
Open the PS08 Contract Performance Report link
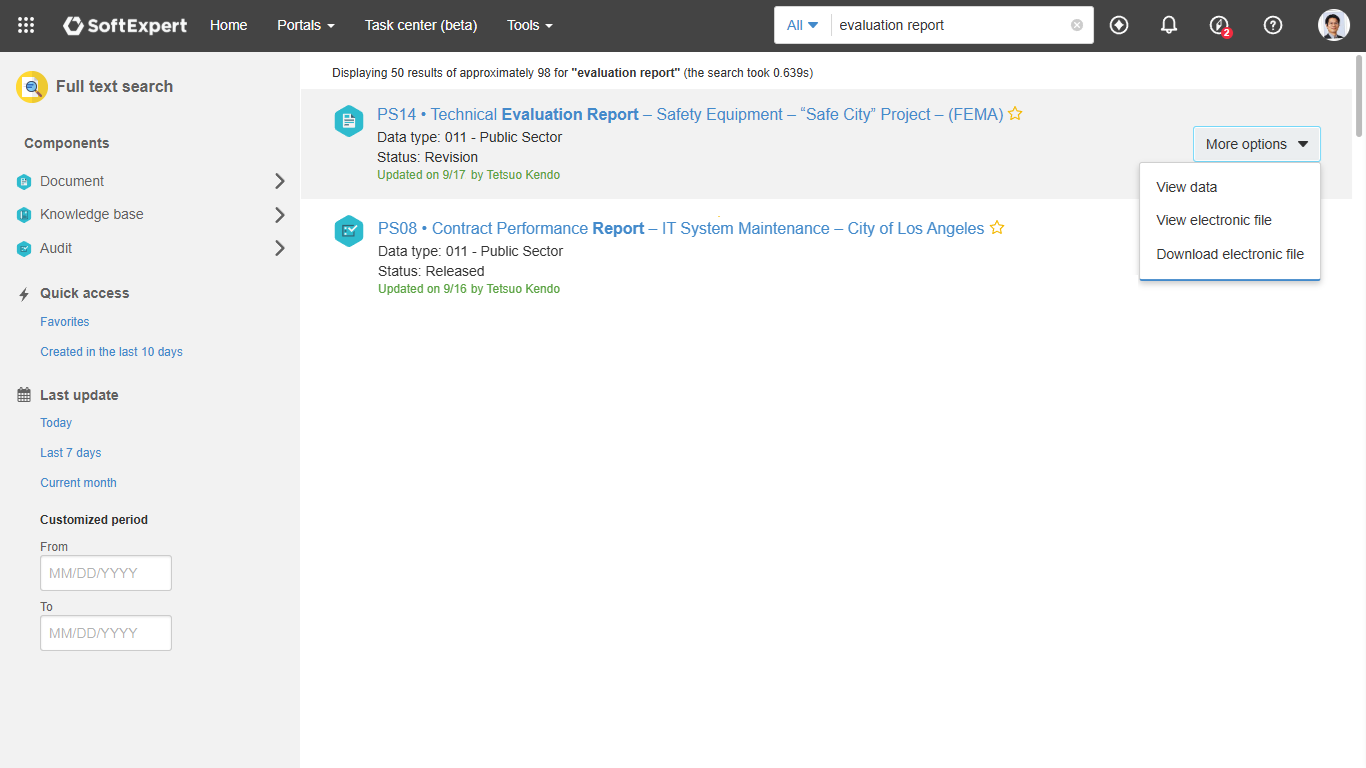(x=681, y=228)
